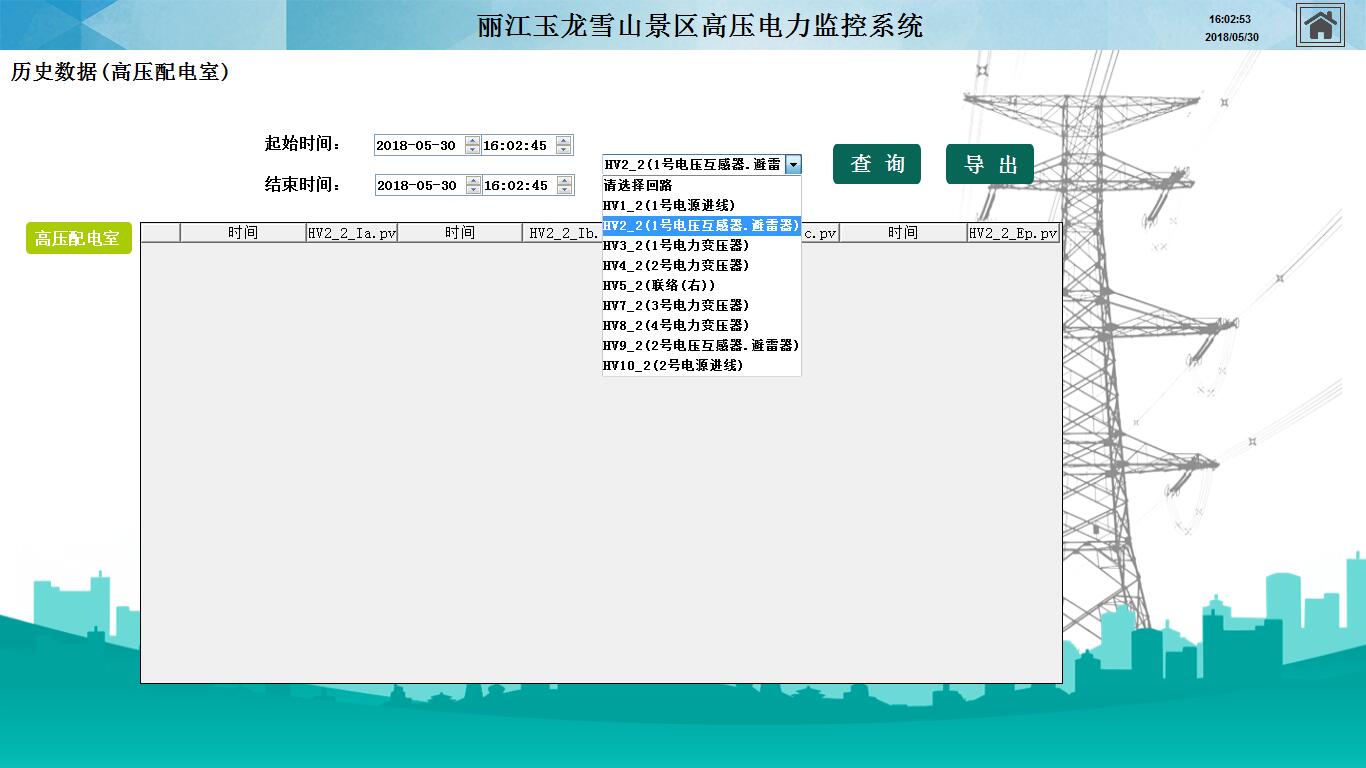Image resolution: width=1366 pixels, height=768 pixels.
Task: Click the up arrow of start date
Action: point(473,141)
